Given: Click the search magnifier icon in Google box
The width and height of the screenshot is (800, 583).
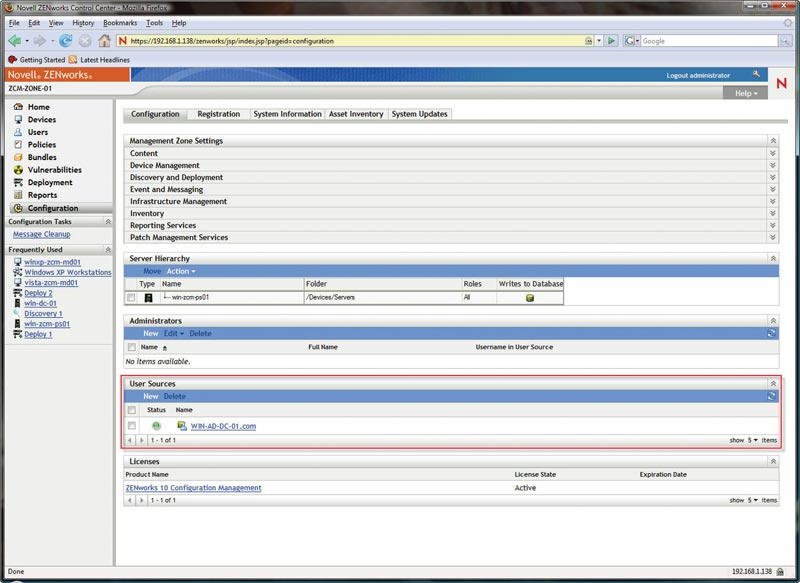Looking at the screenshot, I should (784, 41).
